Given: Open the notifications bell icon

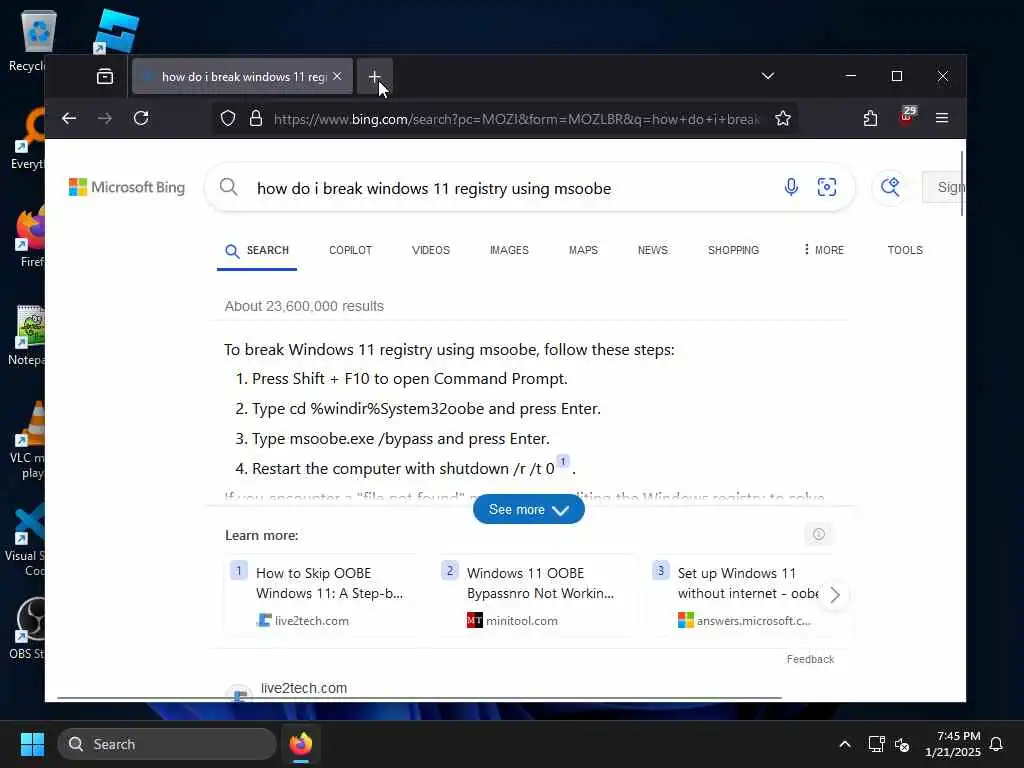Looking at the screenshot, I should pos(996,744).
